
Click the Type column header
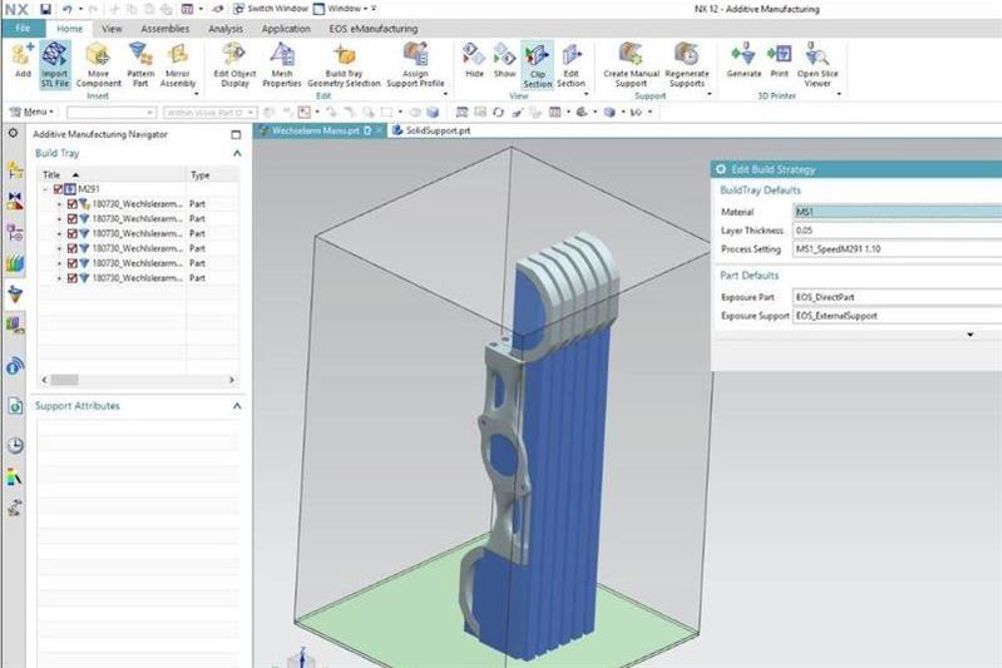(x=213, y=175)
